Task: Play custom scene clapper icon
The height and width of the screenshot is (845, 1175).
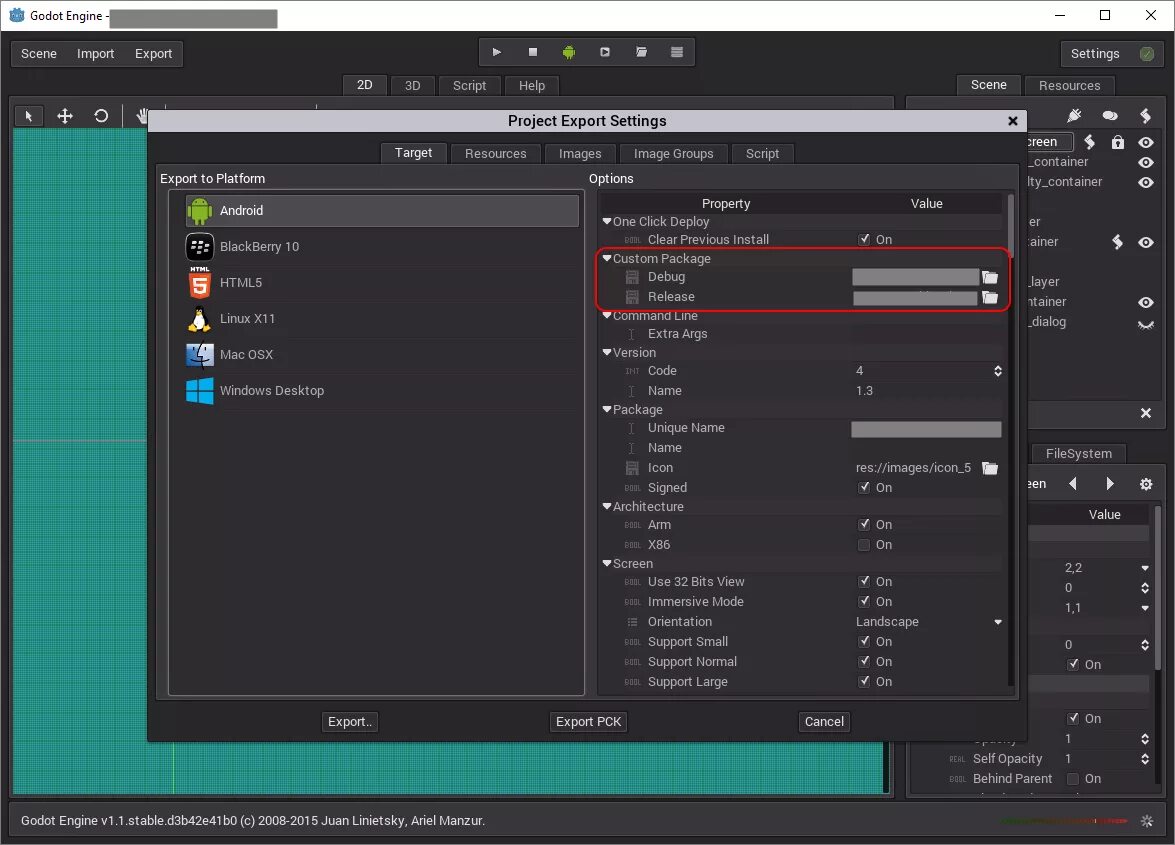Action: (x=641, y=52)
